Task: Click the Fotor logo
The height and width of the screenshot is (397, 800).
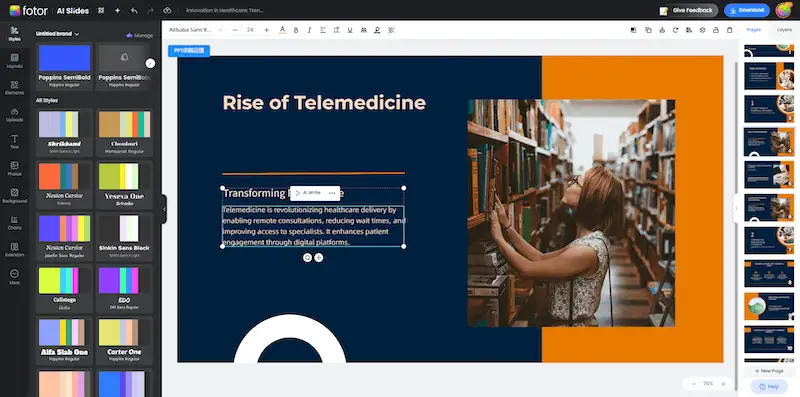Action: [x=29, y=10]
